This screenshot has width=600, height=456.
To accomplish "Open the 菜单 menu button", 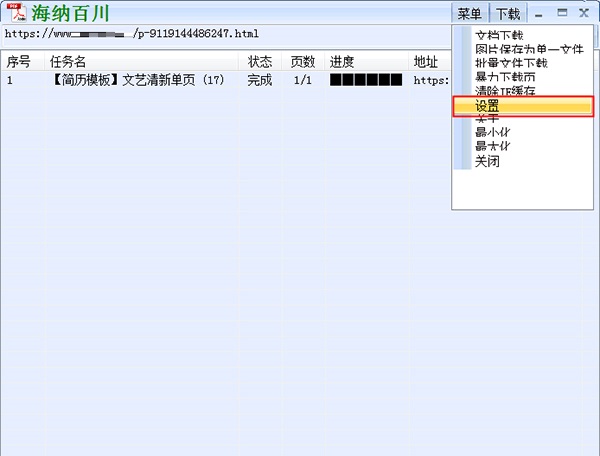I will tap(470, 14).
